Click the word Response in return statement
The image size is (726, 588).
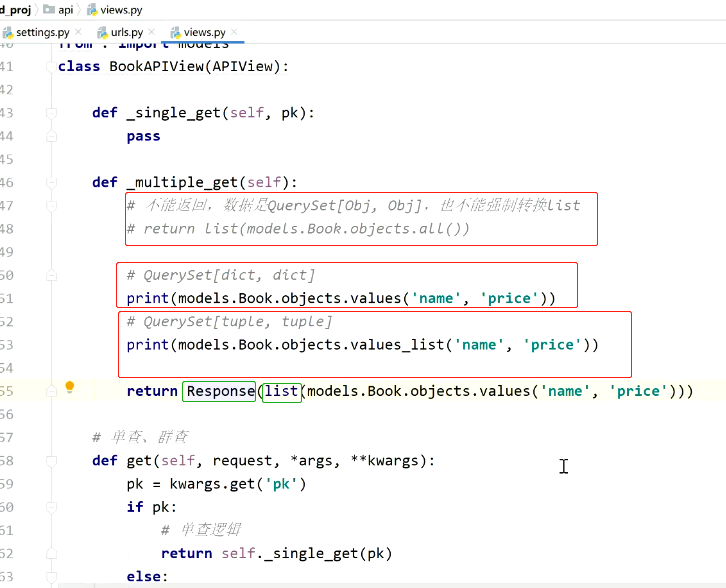(220, 391)
